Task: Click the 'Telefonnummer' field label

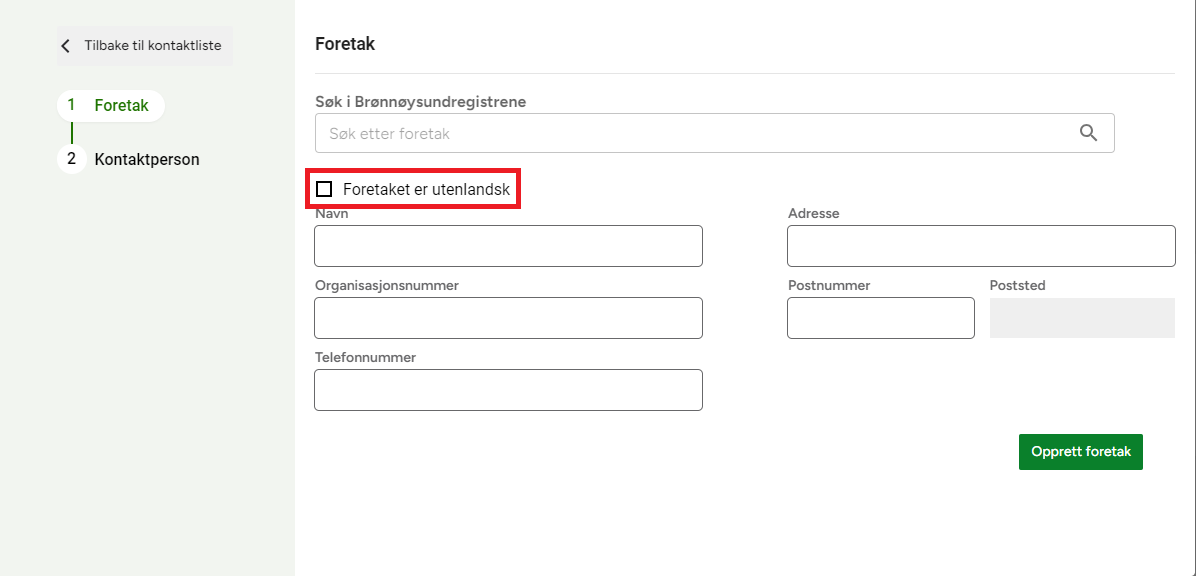Action: [365, 357]
